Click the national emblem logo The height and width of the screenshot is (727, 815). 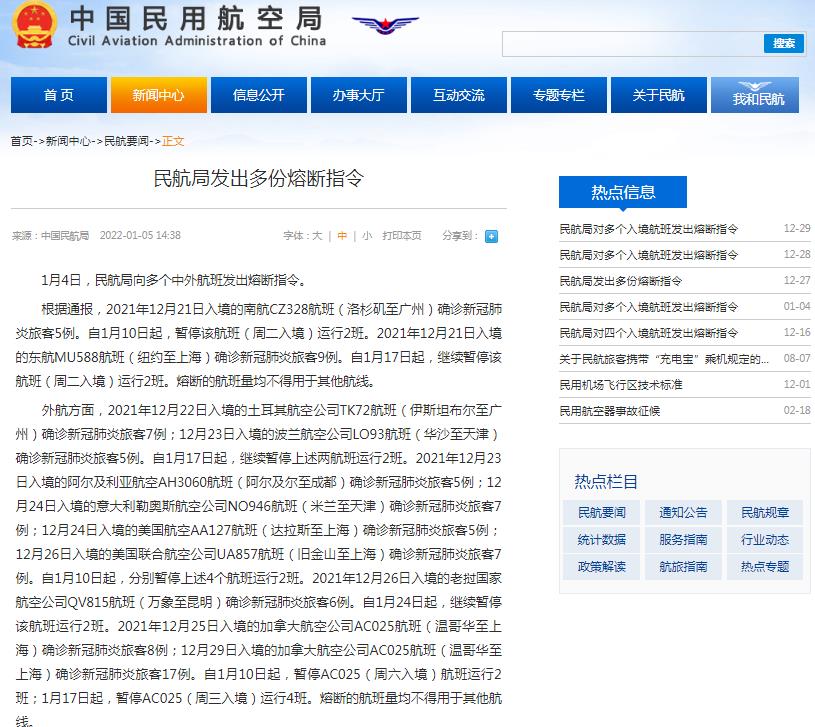coord(31,26)
